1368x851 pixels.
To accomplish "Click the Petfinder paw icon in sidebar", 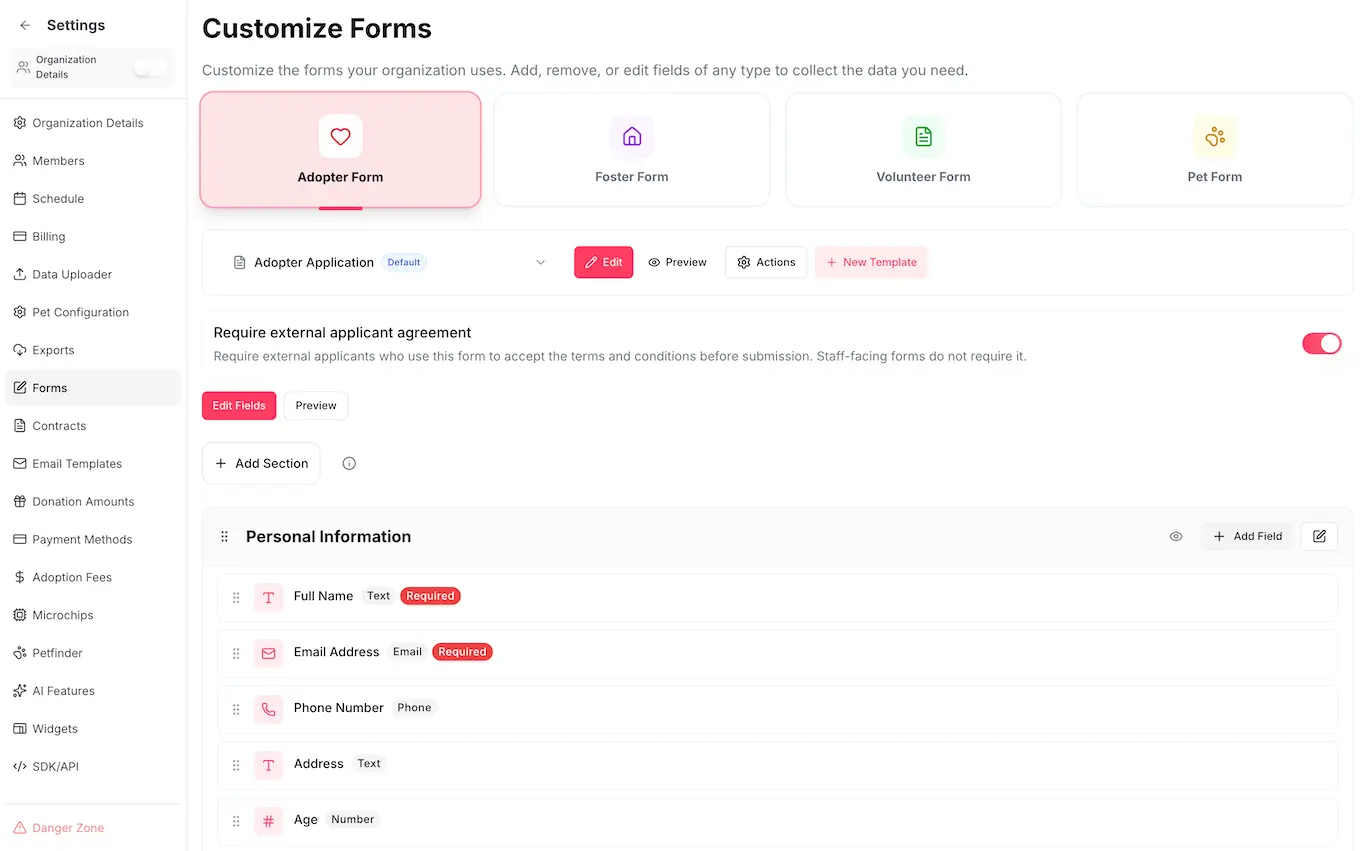I will click(19, 652).
